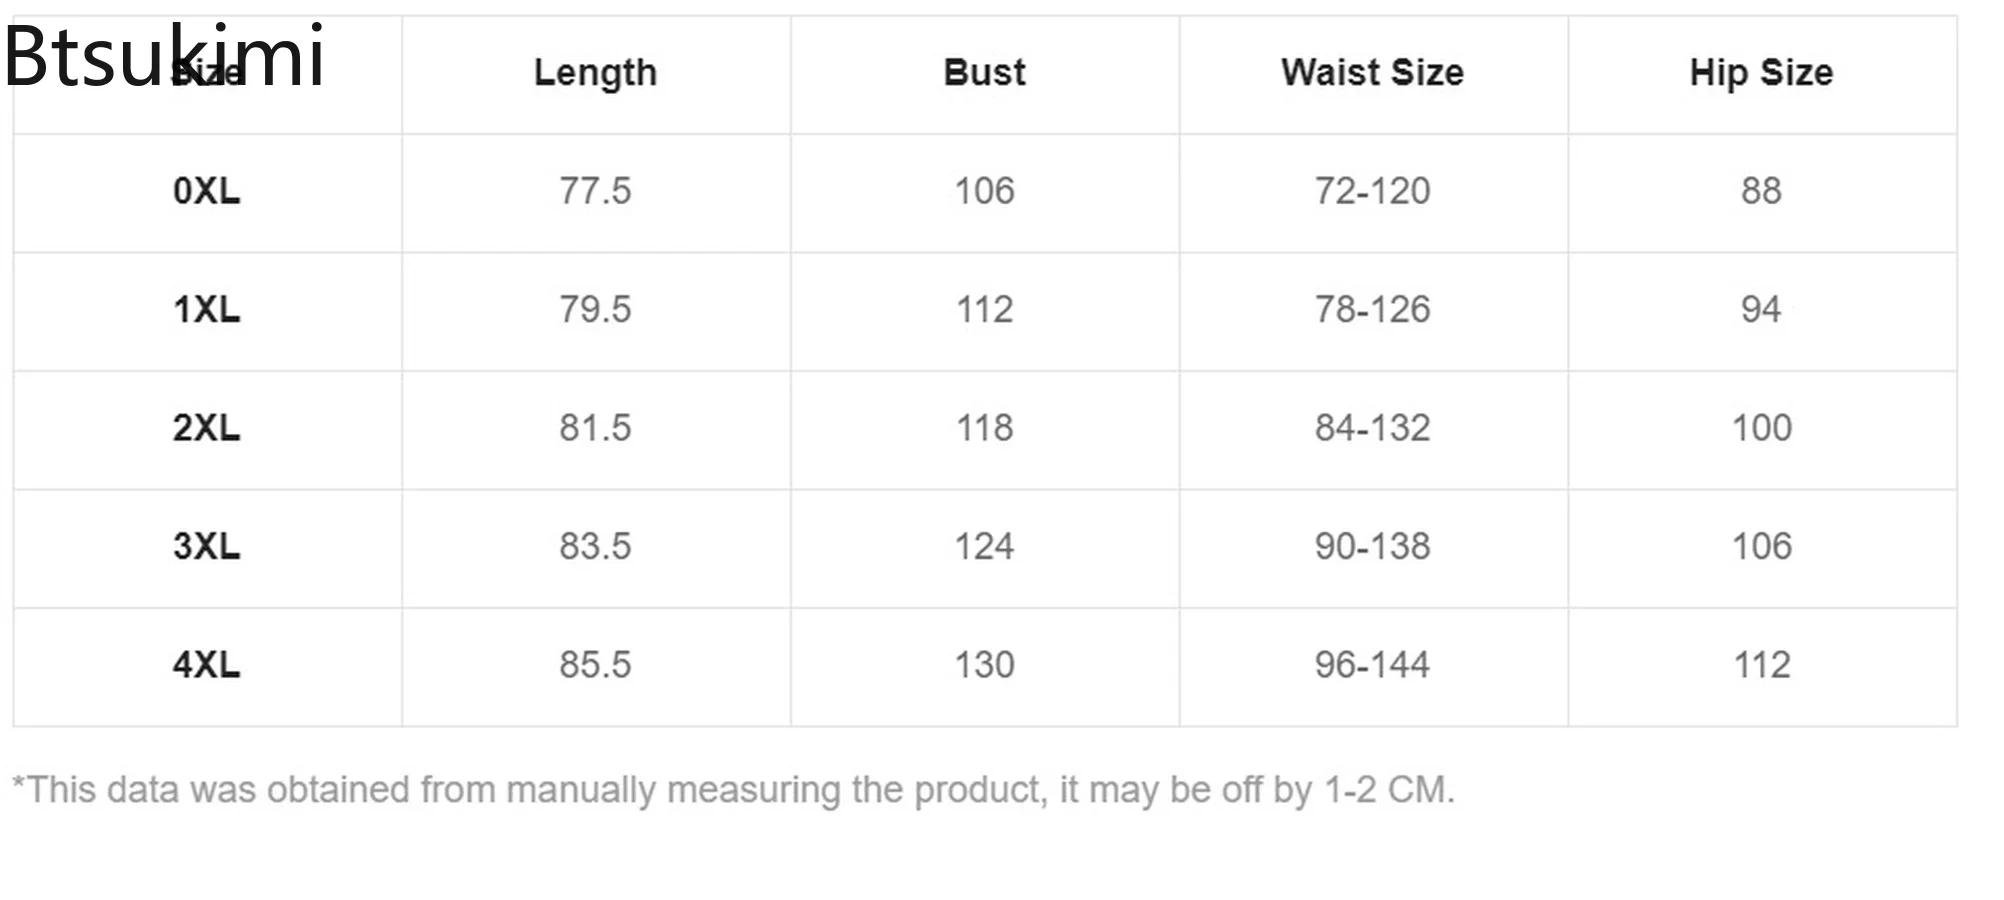Select the 90-138 waist size cell
This screenshot has height=900, width=2004.
1372,547
